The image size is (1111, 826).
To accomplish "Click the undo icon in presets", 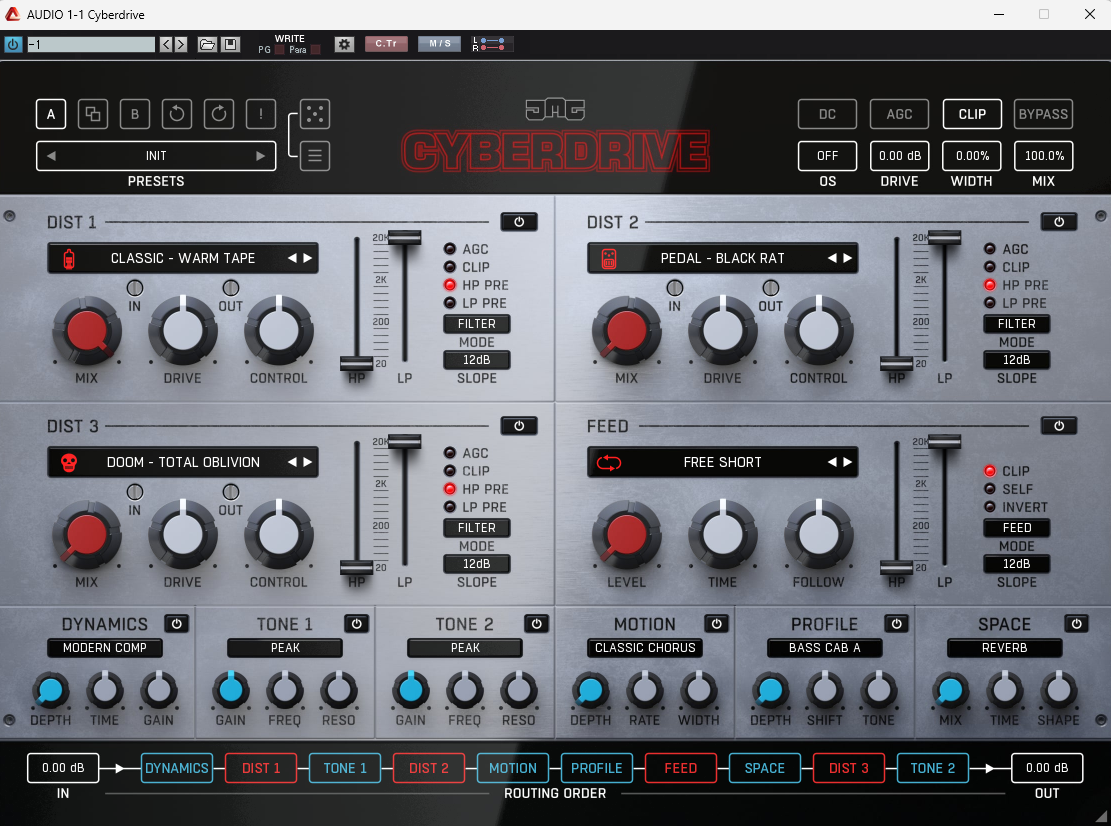I will tap(176, 114).
